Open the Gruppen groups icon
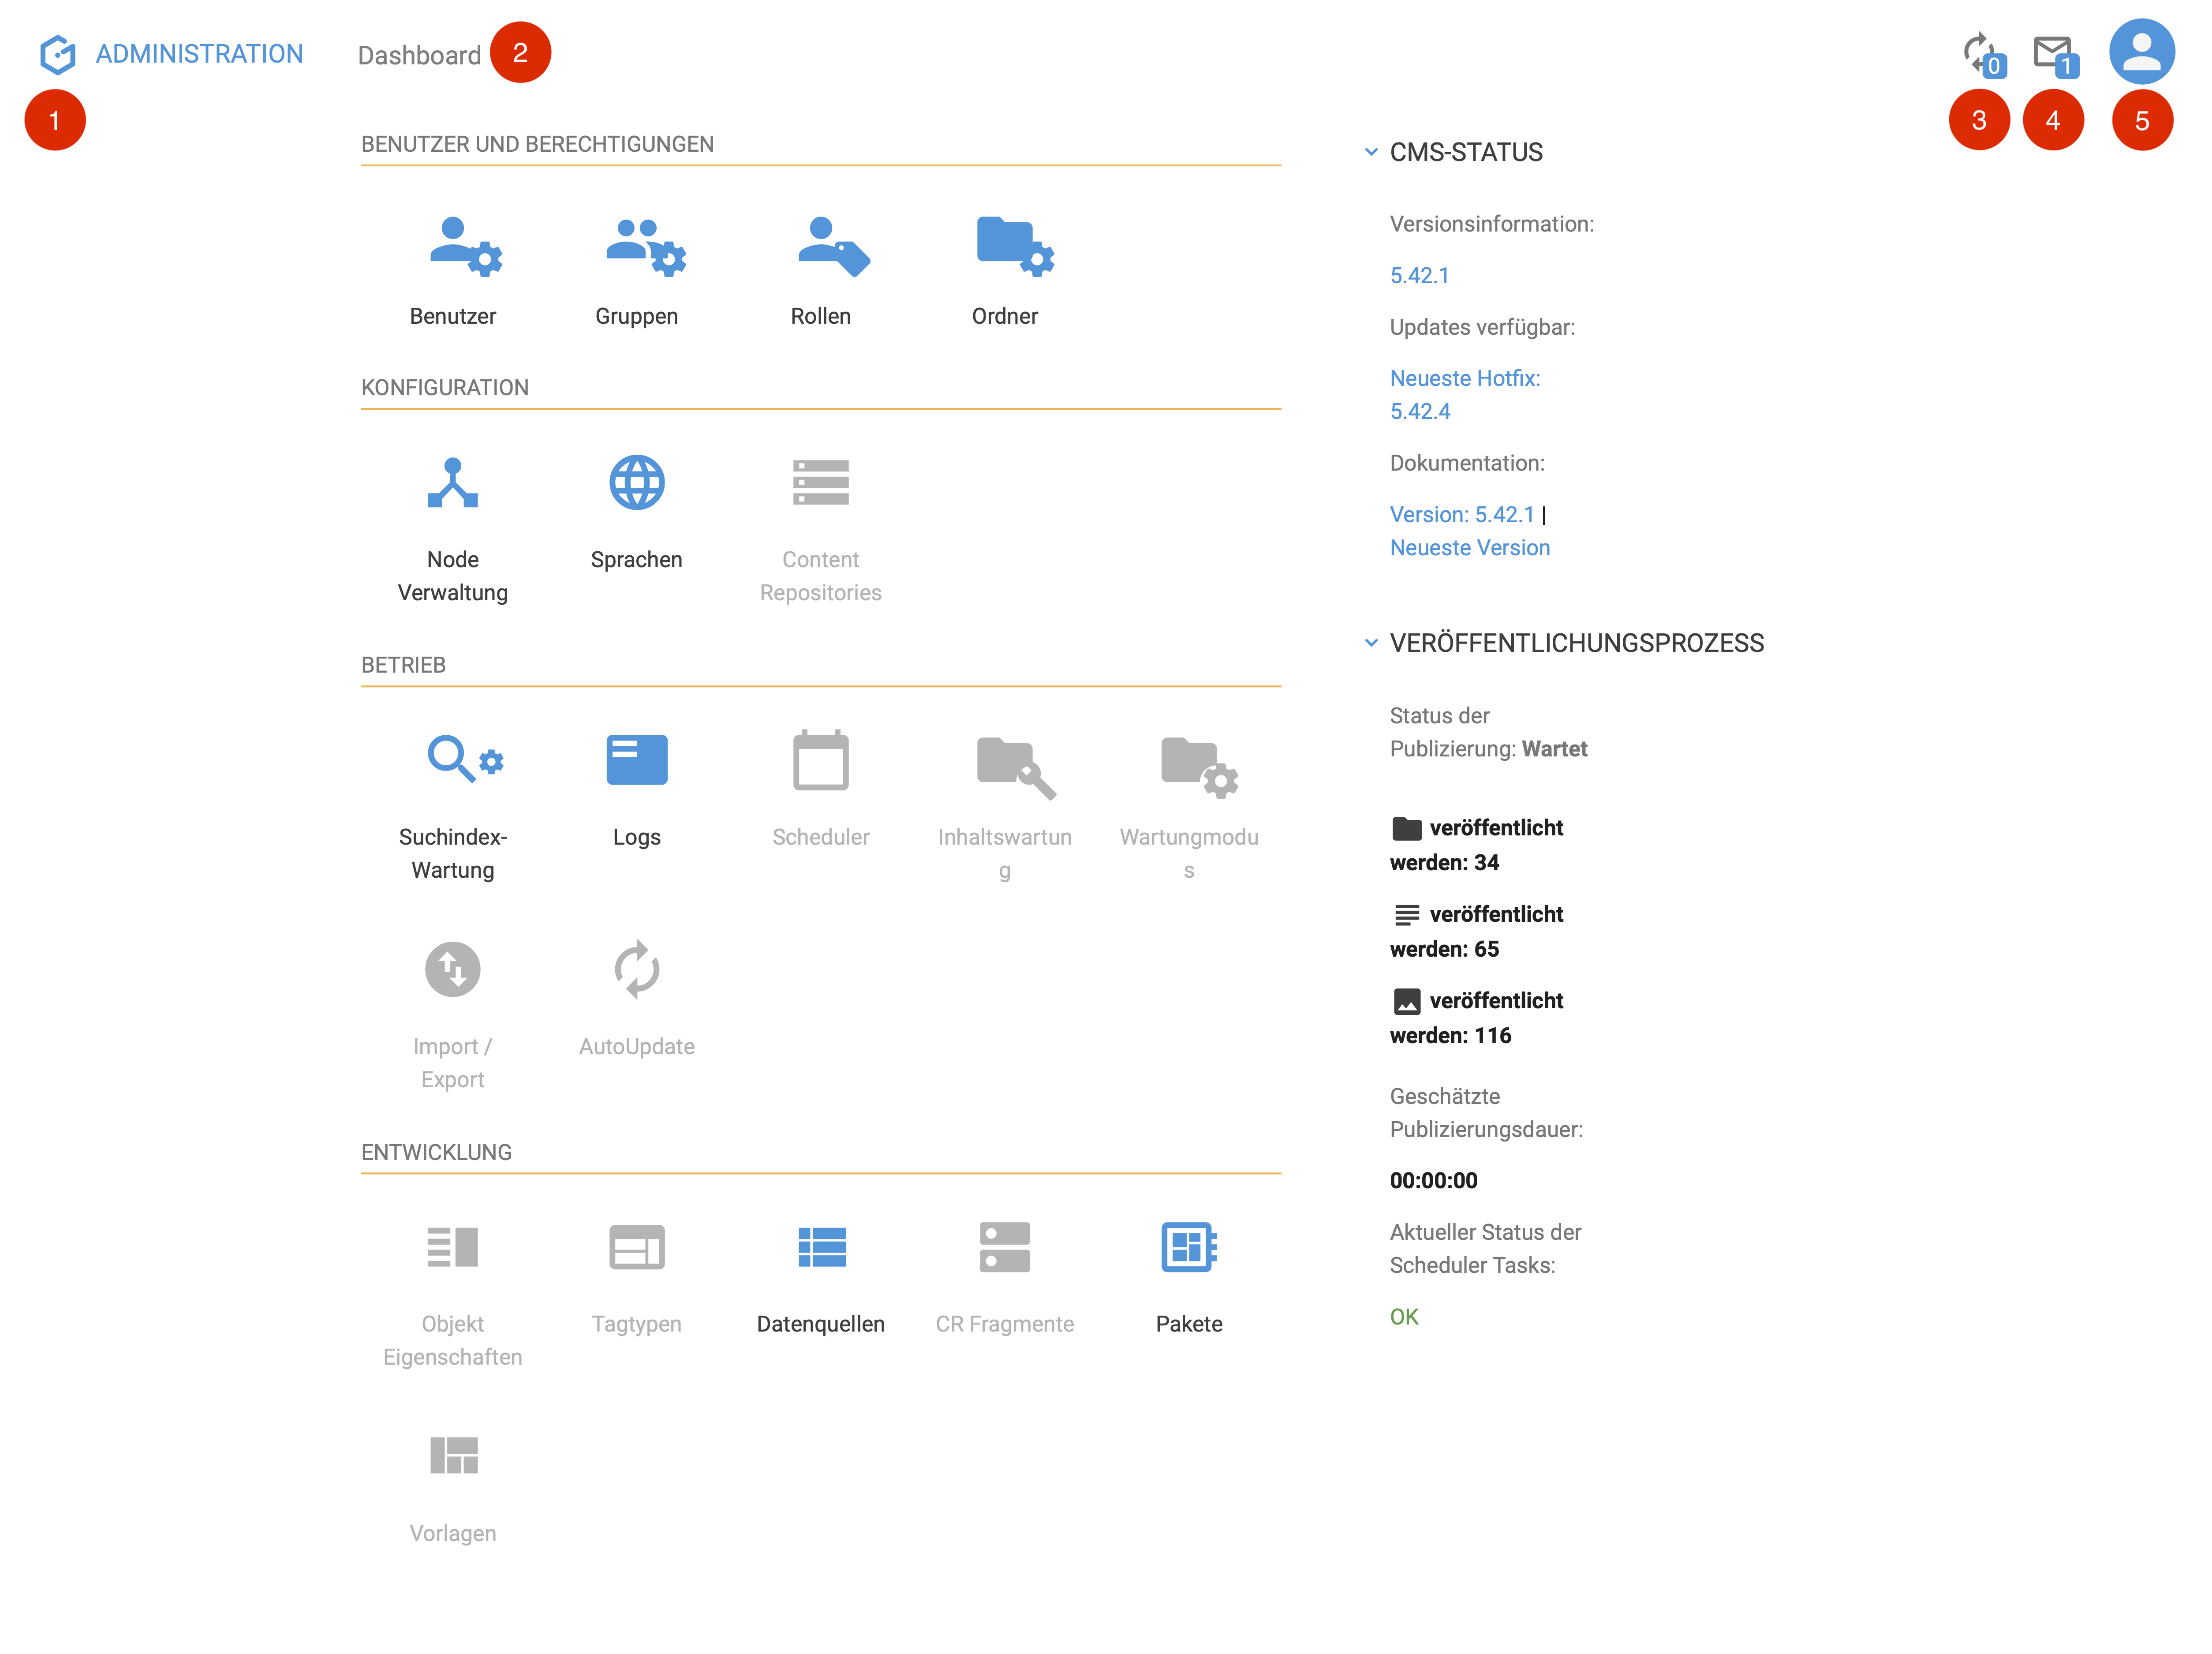 [646, 246]
